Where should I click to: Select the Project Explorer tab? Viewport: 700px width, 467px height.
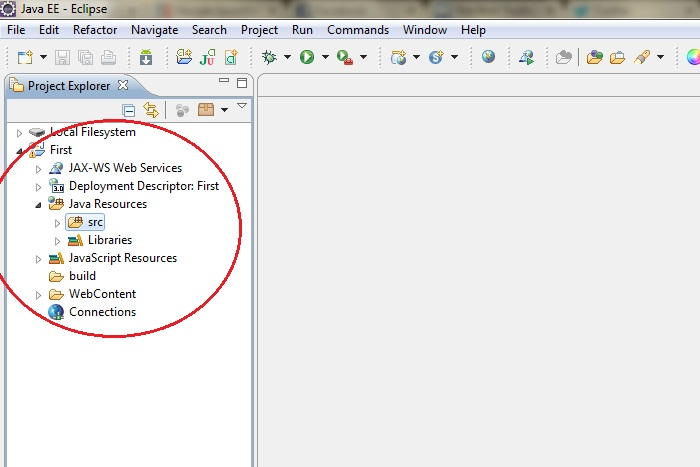[69, 85]
